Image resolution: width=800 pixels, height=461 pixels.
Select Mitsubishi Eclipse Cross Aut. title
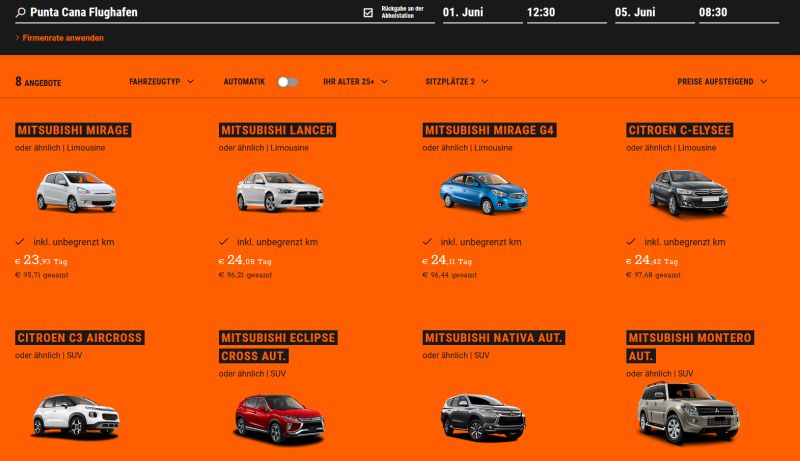(x=278, y=347)
